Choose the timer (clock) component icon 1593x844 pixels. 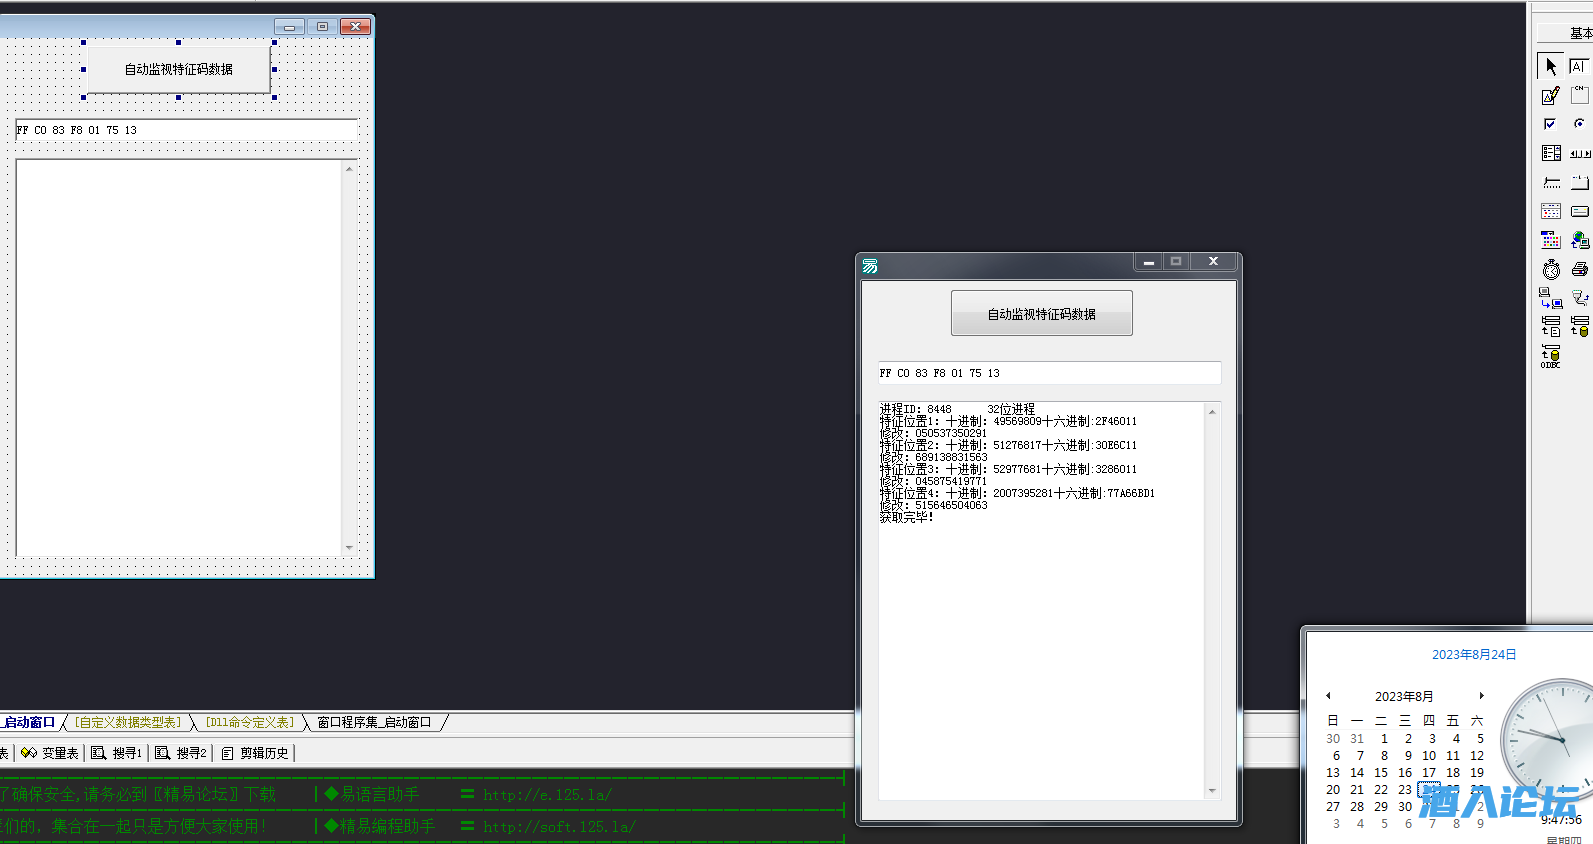1551,269
